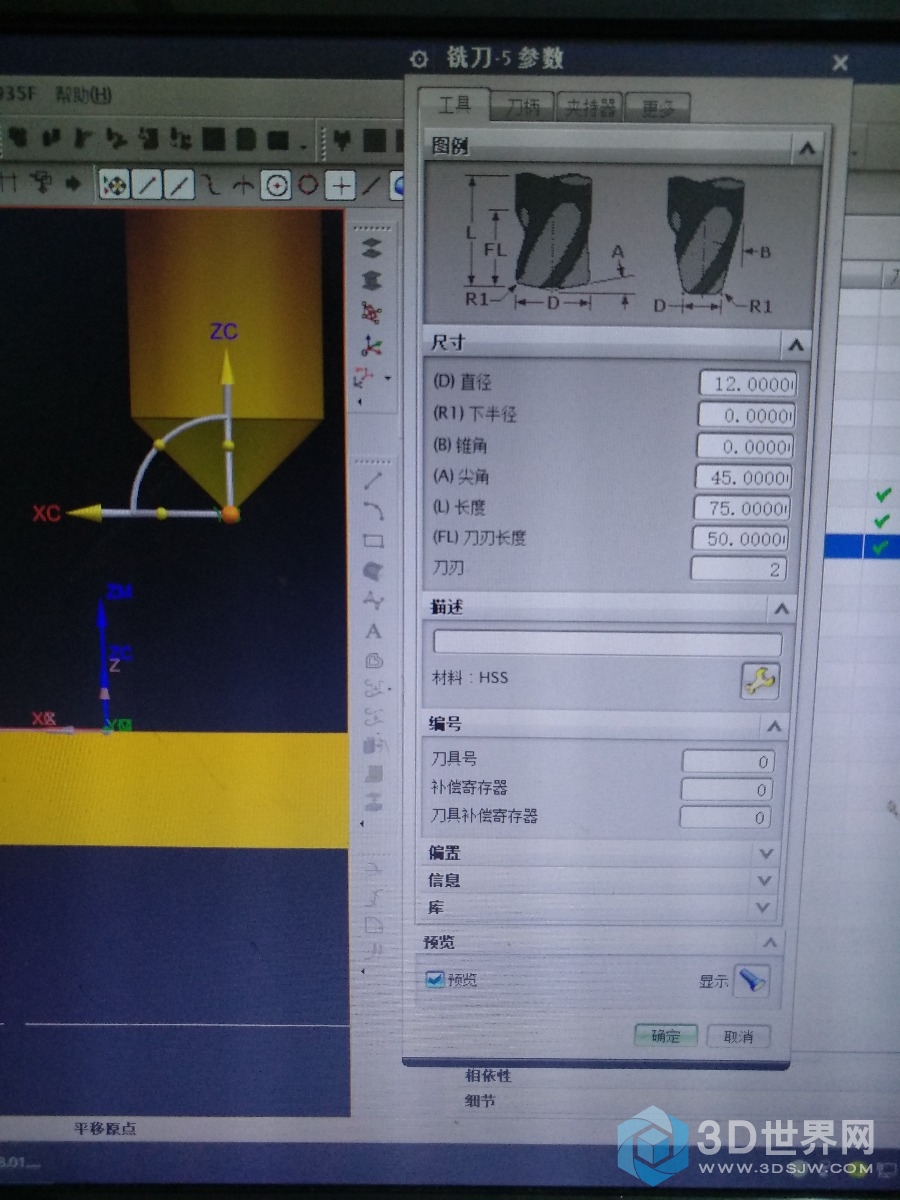Expand the 信息 information section

[x=765, y=881]
